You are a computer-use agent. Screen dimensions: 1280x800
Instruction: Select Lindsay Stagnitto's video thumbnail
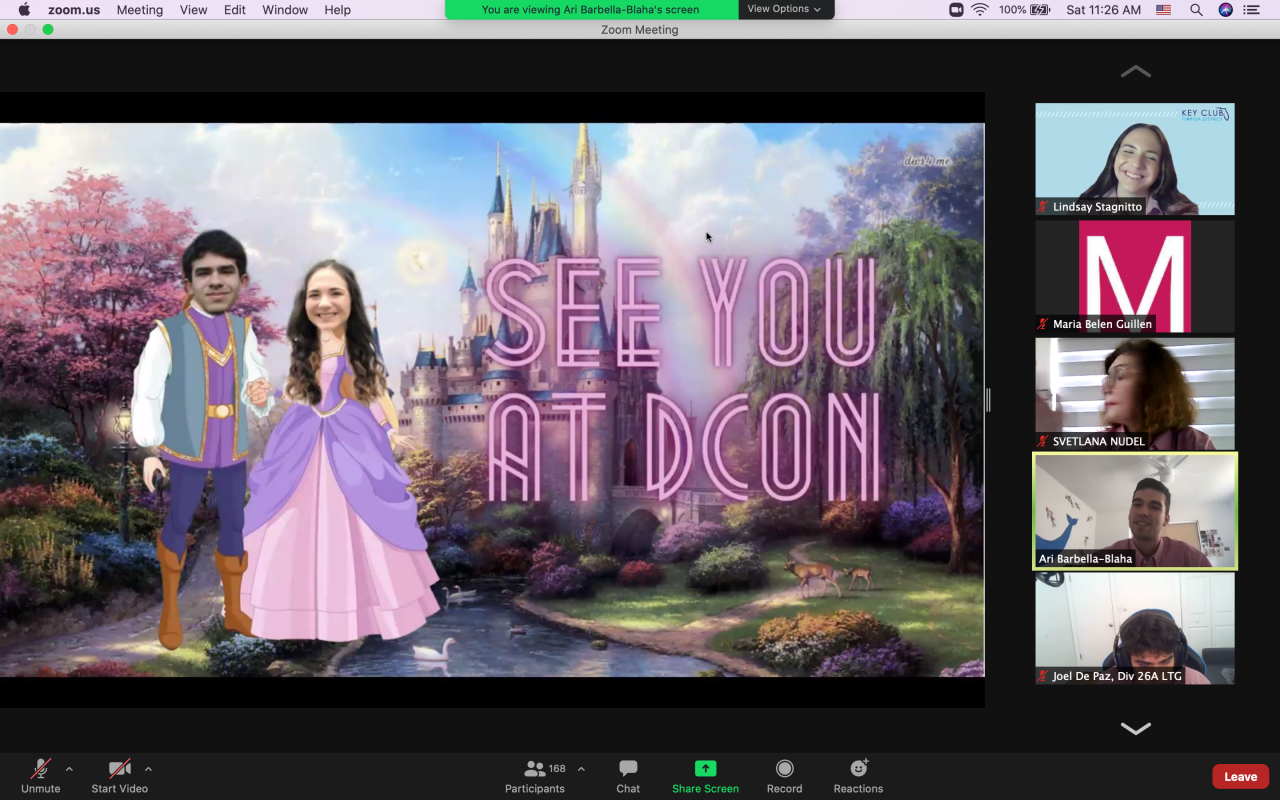click(1134, 159)
